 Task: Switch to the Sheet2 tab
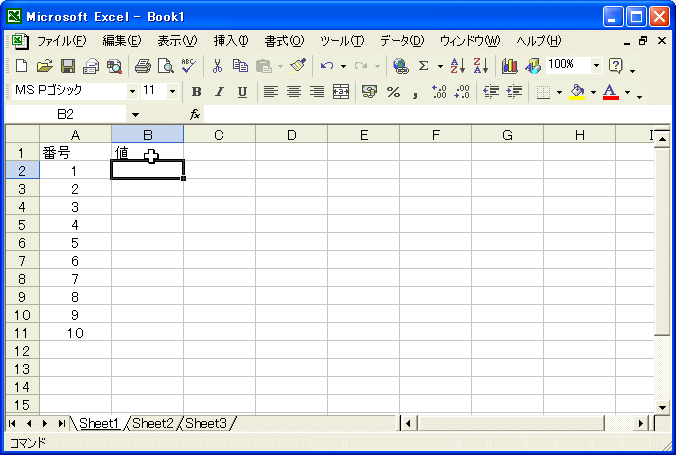153,424
